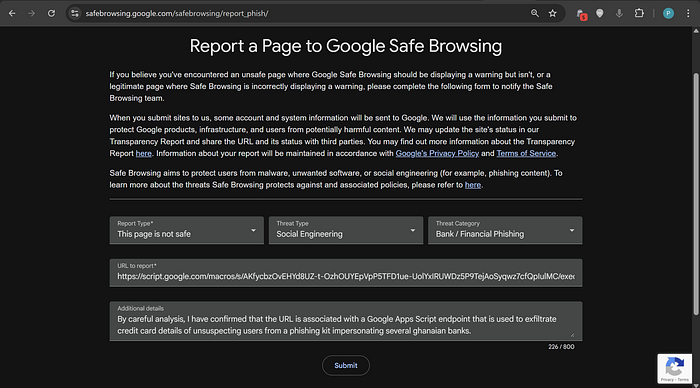
Task: Click the URL to report field
Action: click(x=346, y=273)
